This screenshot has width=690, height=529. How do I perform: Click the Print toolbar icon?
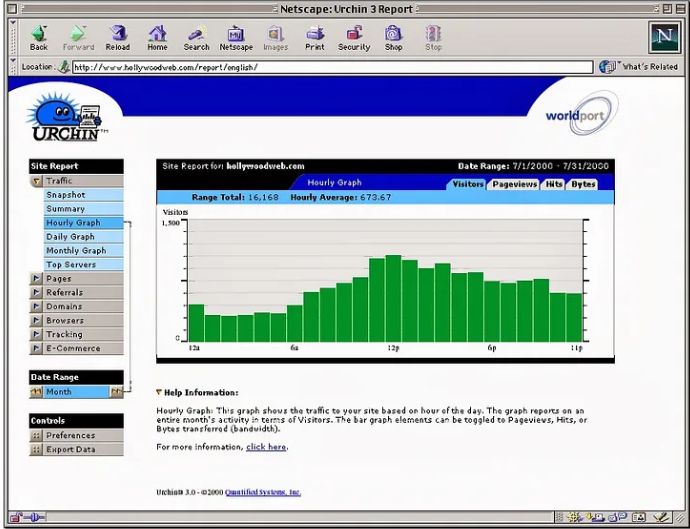pos(315,35)
